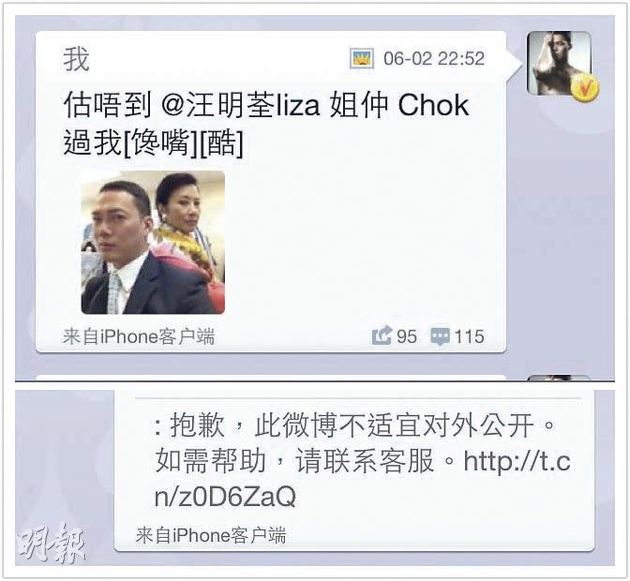This screenshot has height=581, width=630.
Task: Click the [酷] emoticon text
Action: [221, 143]
